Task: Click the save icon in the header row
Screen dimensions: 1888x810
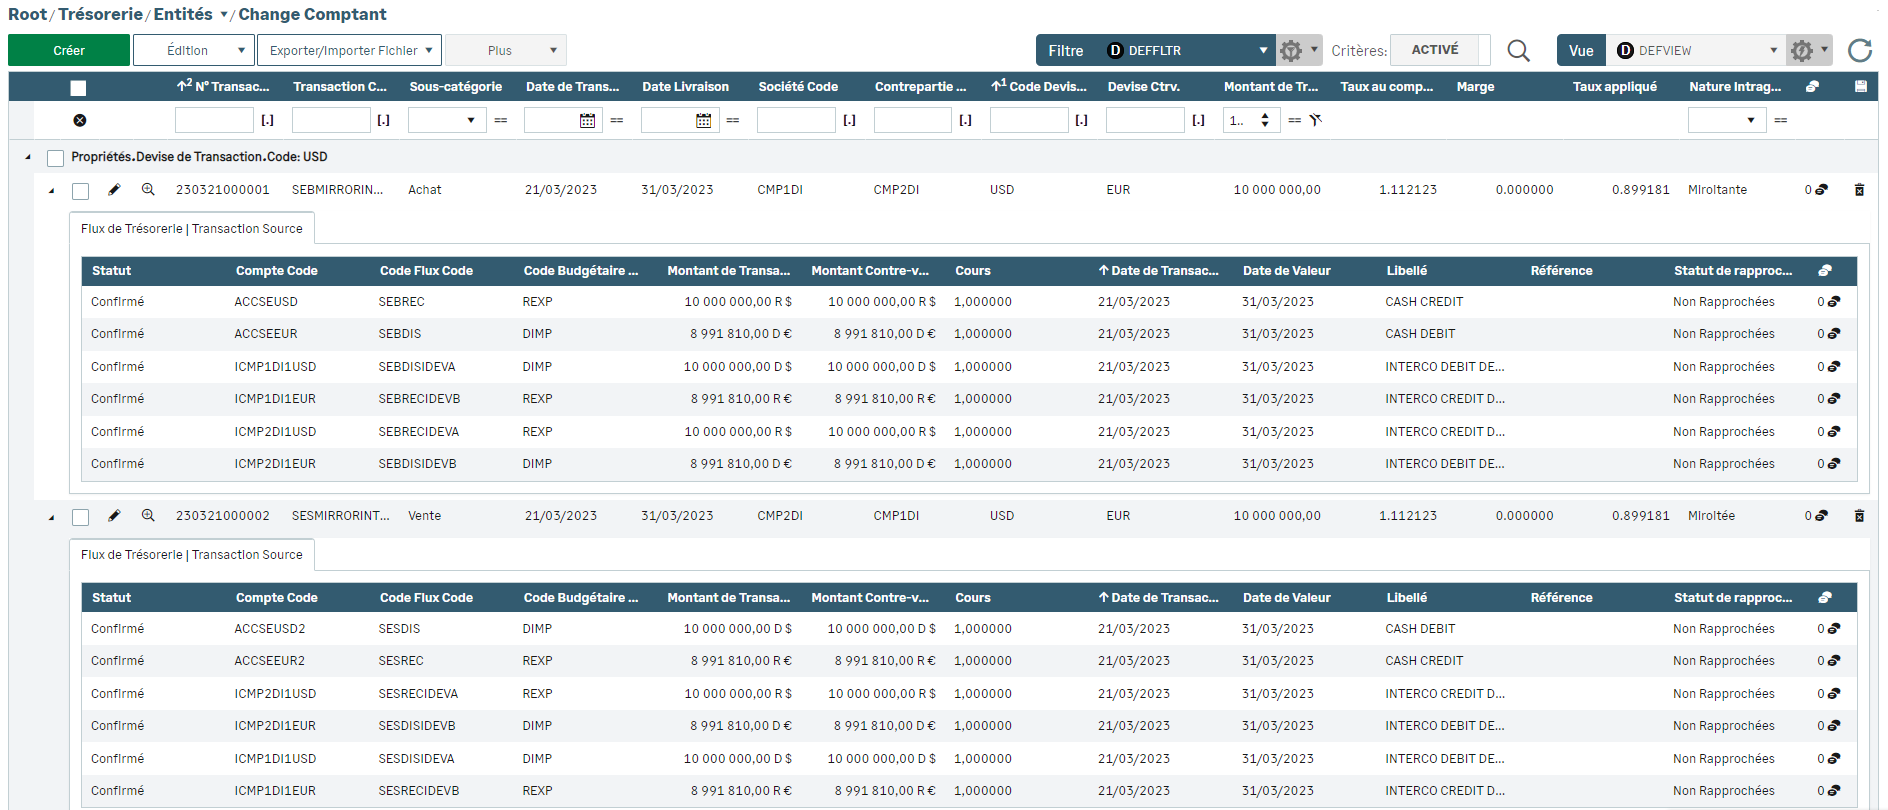Action: [x=1860, y=87]
